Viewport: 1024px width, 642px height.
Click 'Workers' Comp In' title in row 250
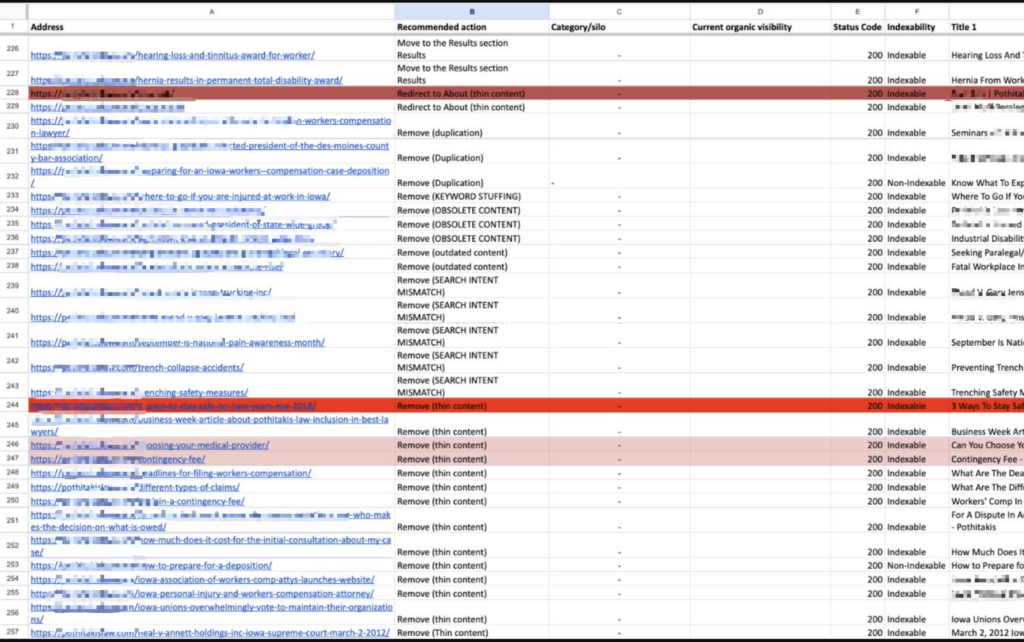tap(987, 502)
